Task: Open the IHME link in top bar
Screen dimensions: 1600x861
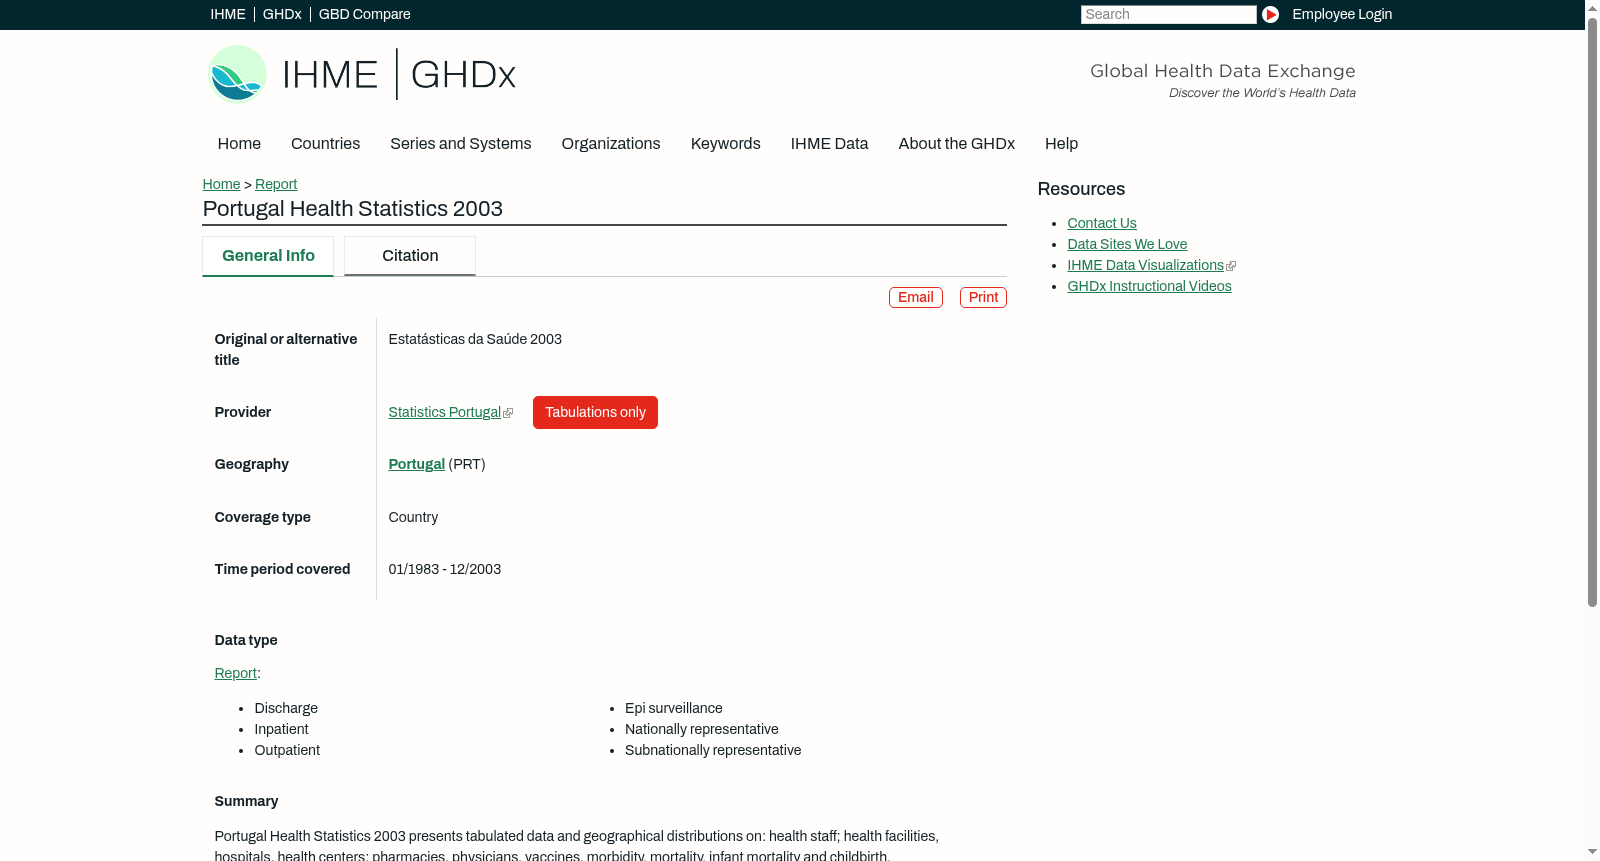Action: pos(228,14)
